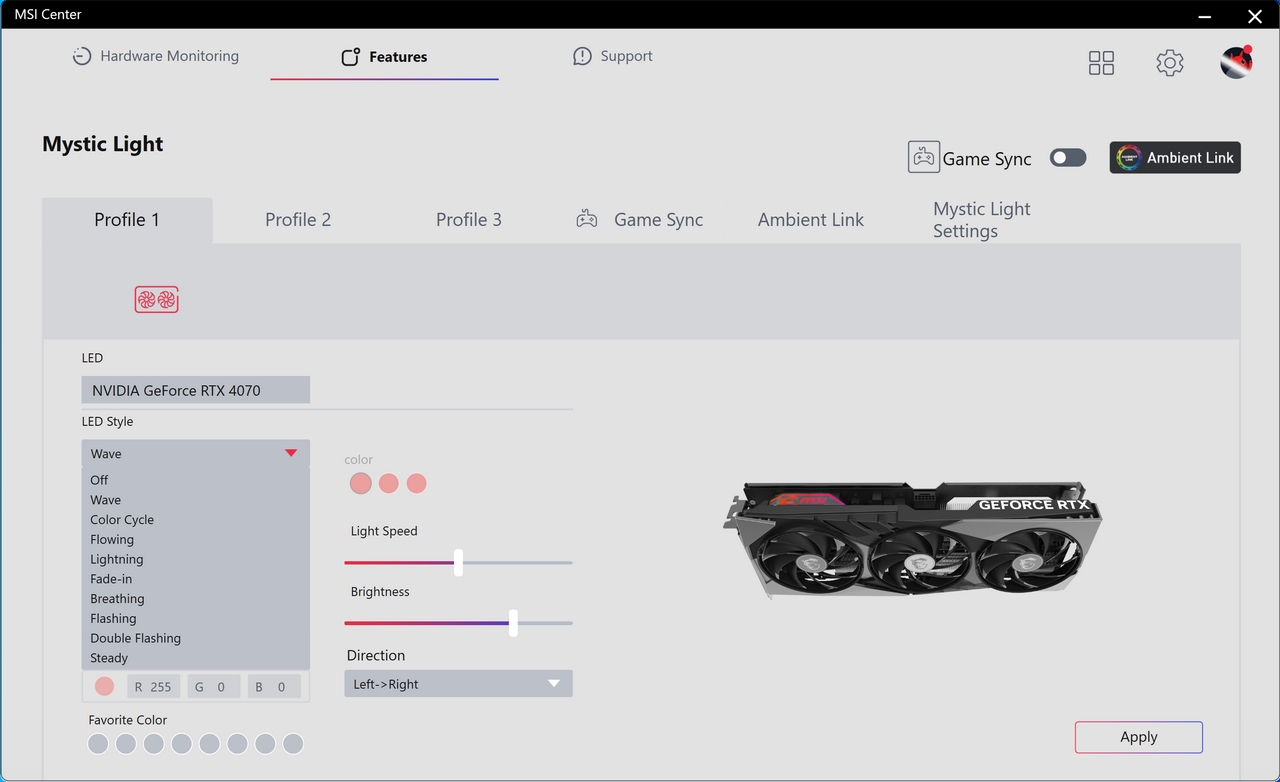Image resolution: width=1280 pixels, height=782 pixels.
Task: Select the first color swatch under color
Action: pos(361,484)
